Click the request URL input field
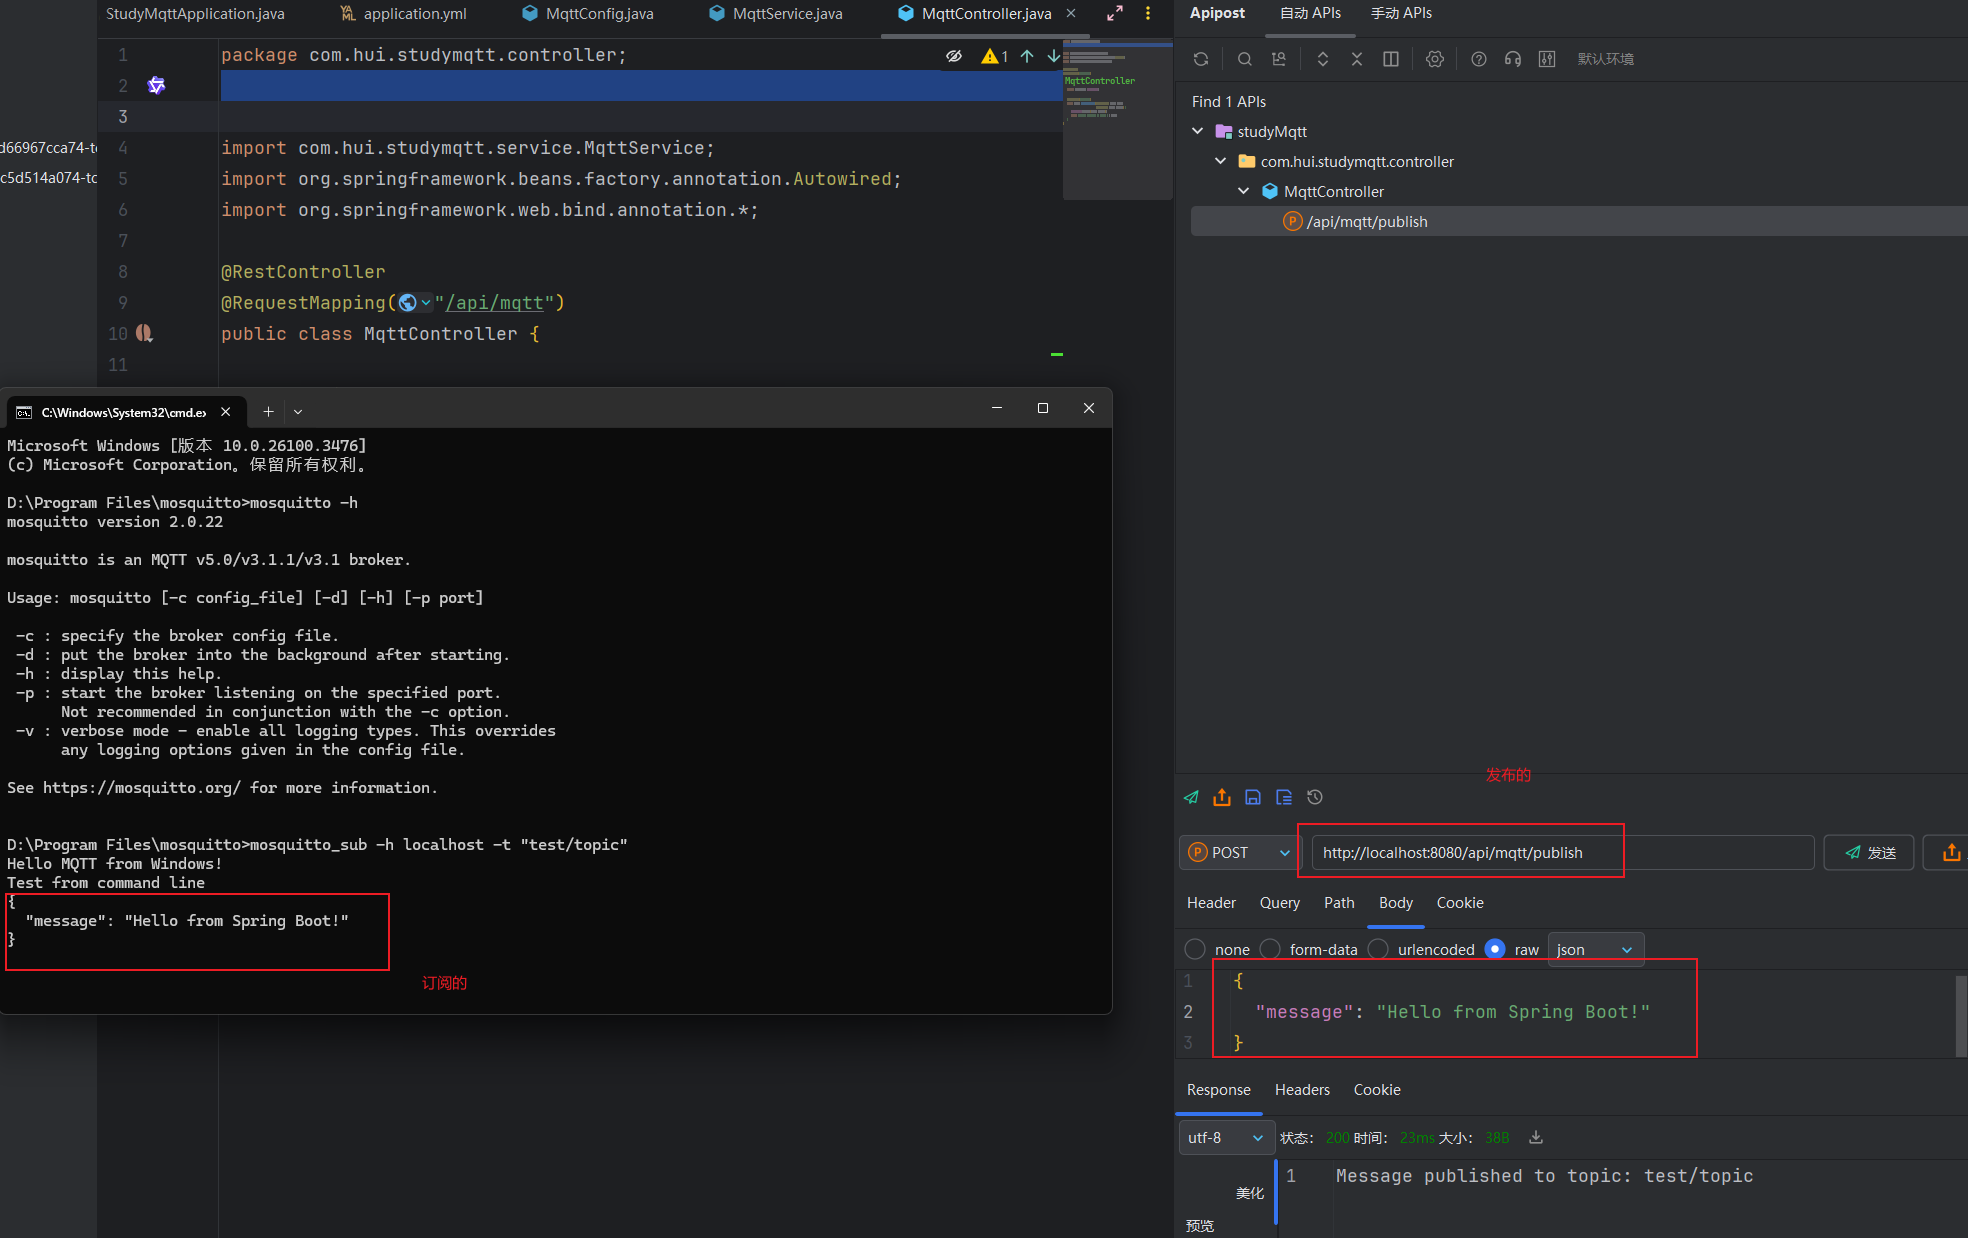 [1560, 853]
